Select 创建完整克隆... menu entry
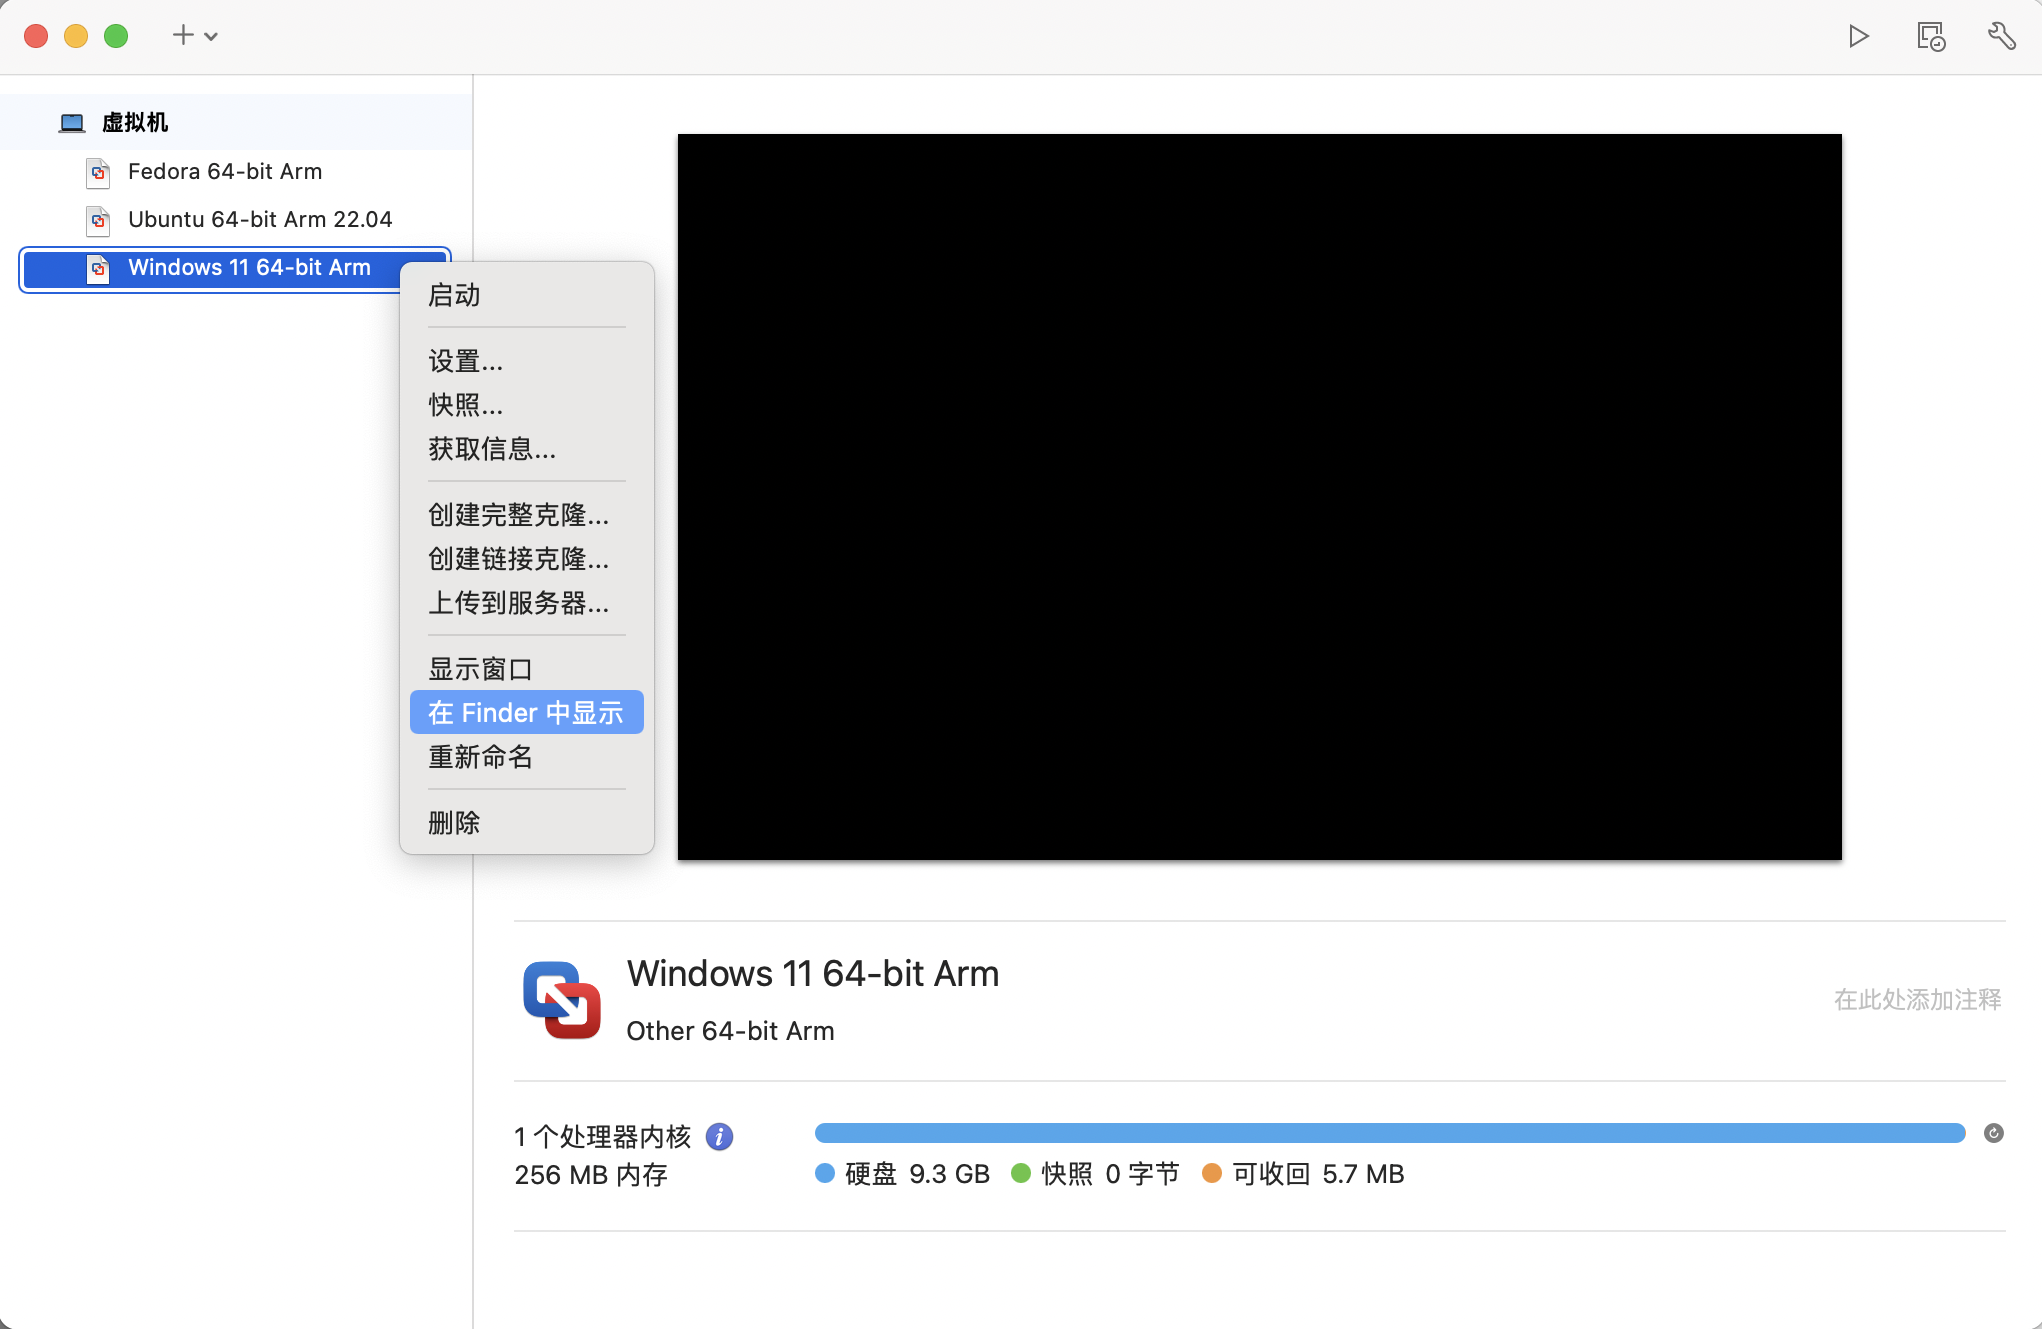 click(518, 515)
